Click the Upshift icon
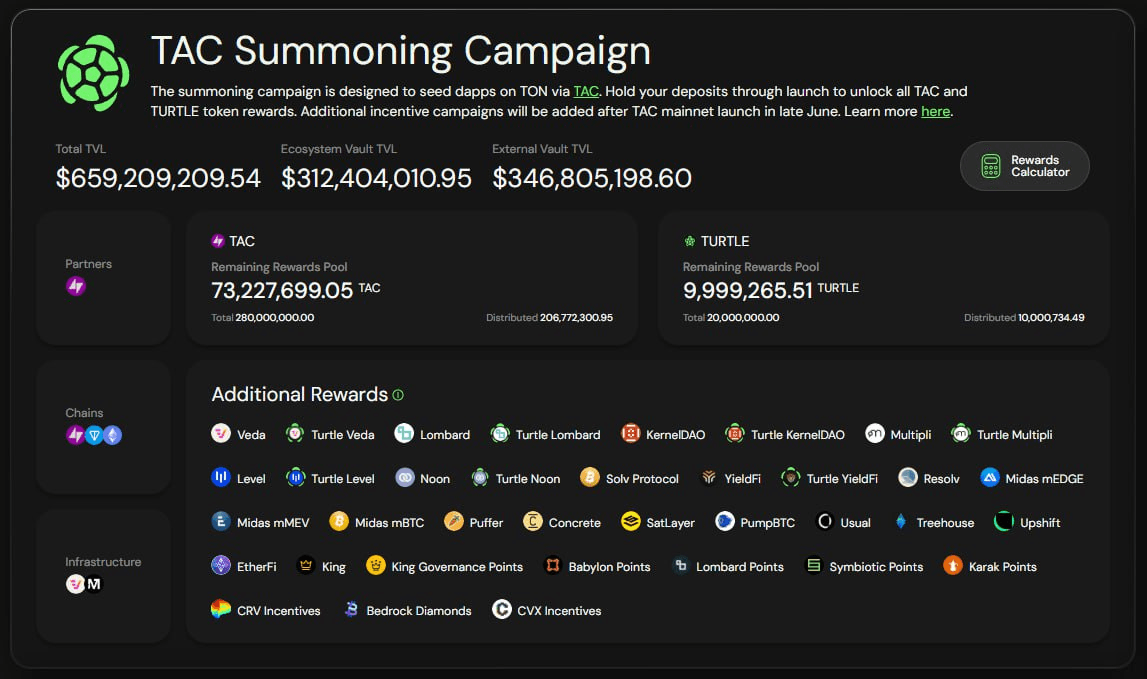Screen dimensions: 1147x679 [x=1004, y=522]
